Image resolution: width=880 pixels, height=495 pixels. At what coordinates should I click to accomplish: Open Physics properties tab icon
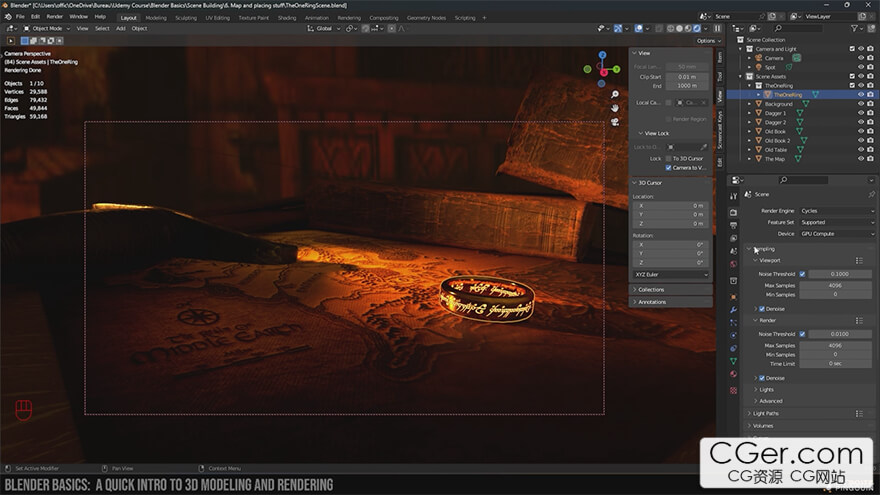734,336
